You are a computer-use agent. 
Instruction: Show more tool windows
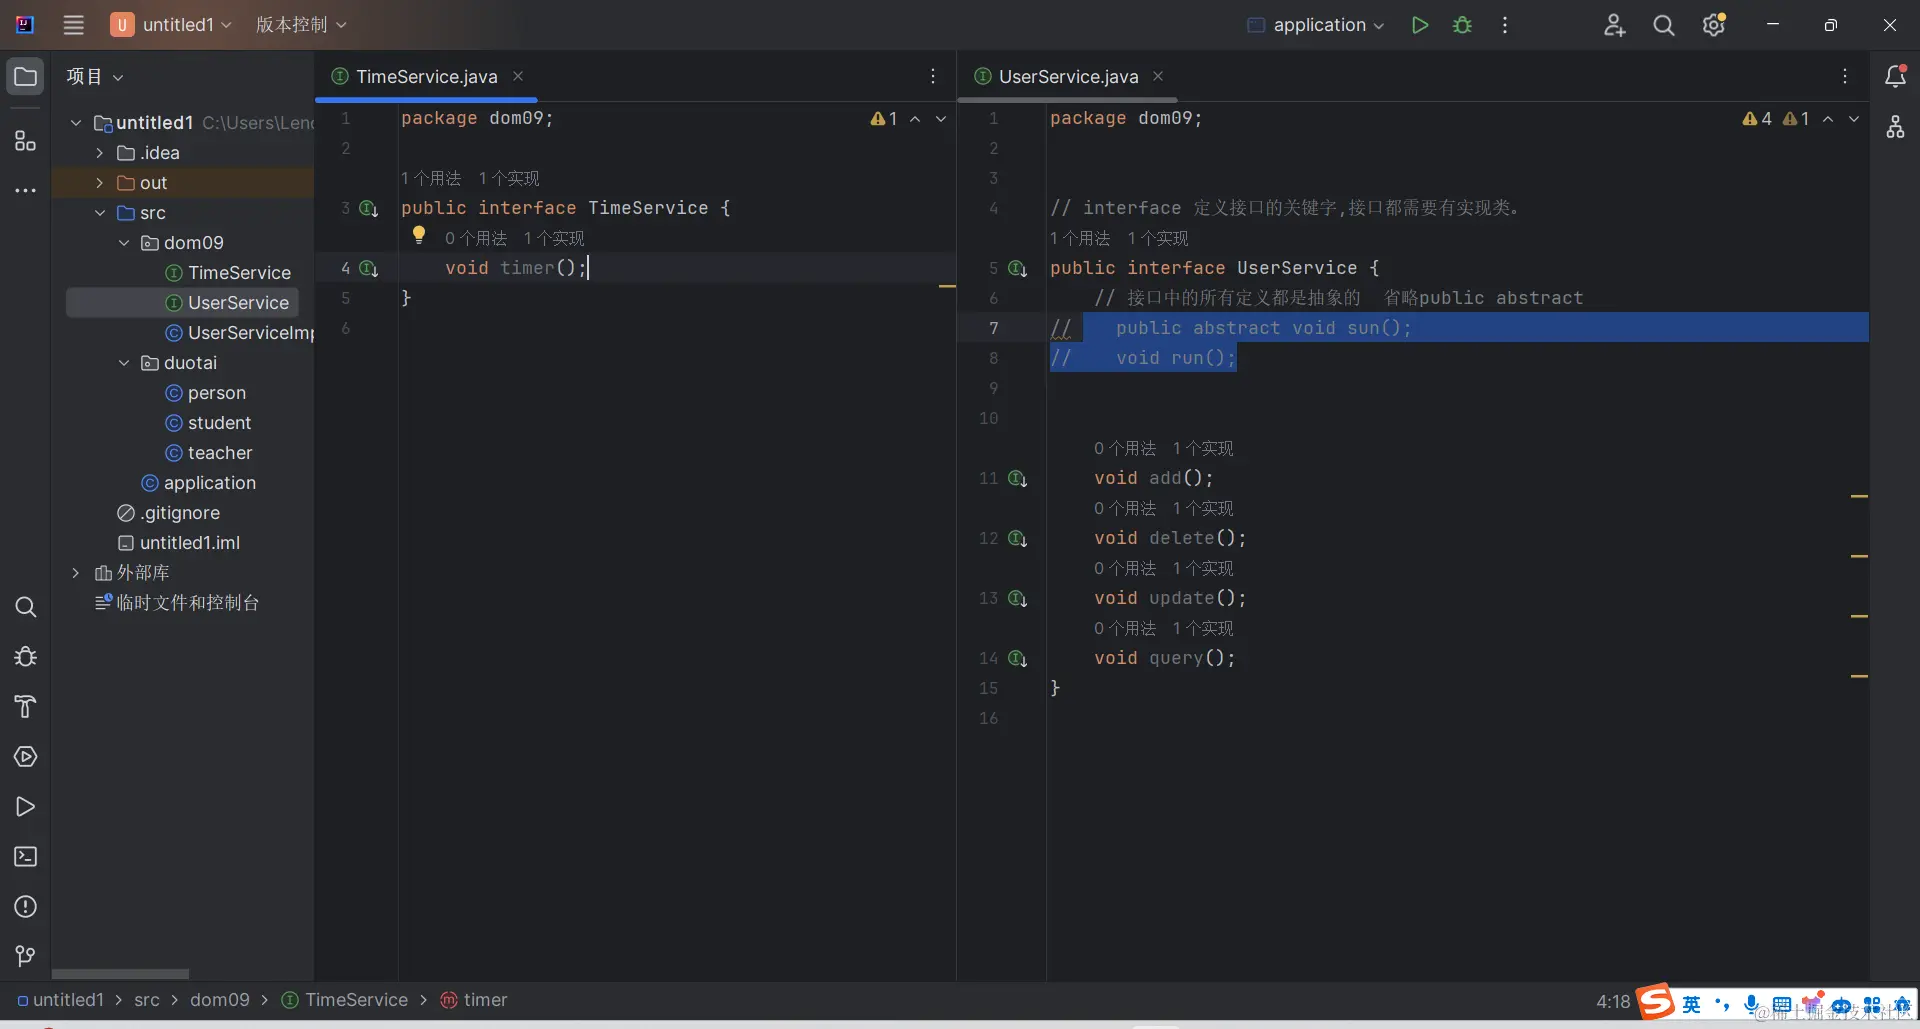25,190
